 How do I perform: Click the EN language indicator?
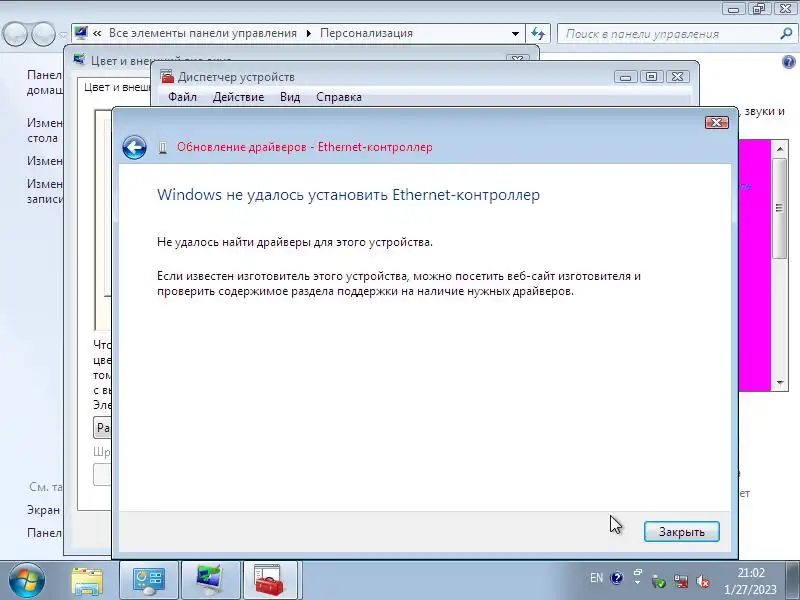596,578
